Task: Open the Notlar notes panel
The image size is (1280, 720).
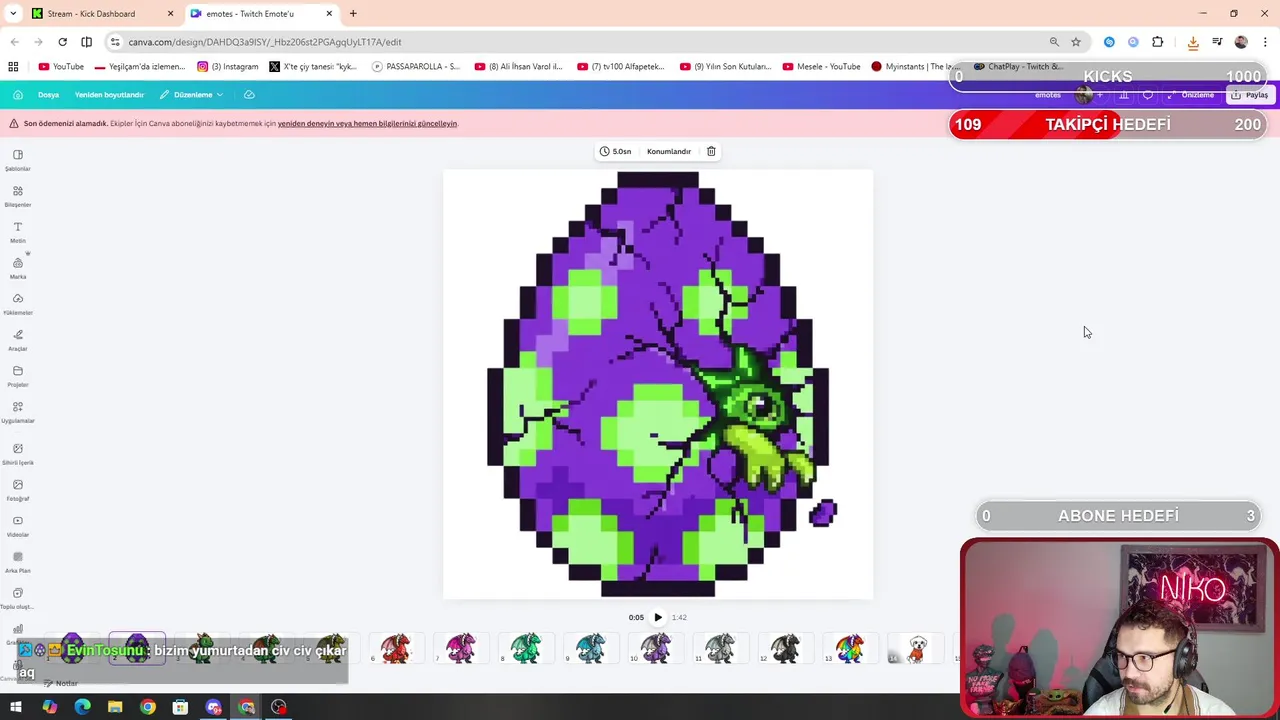Action: (x=60, y=683)
